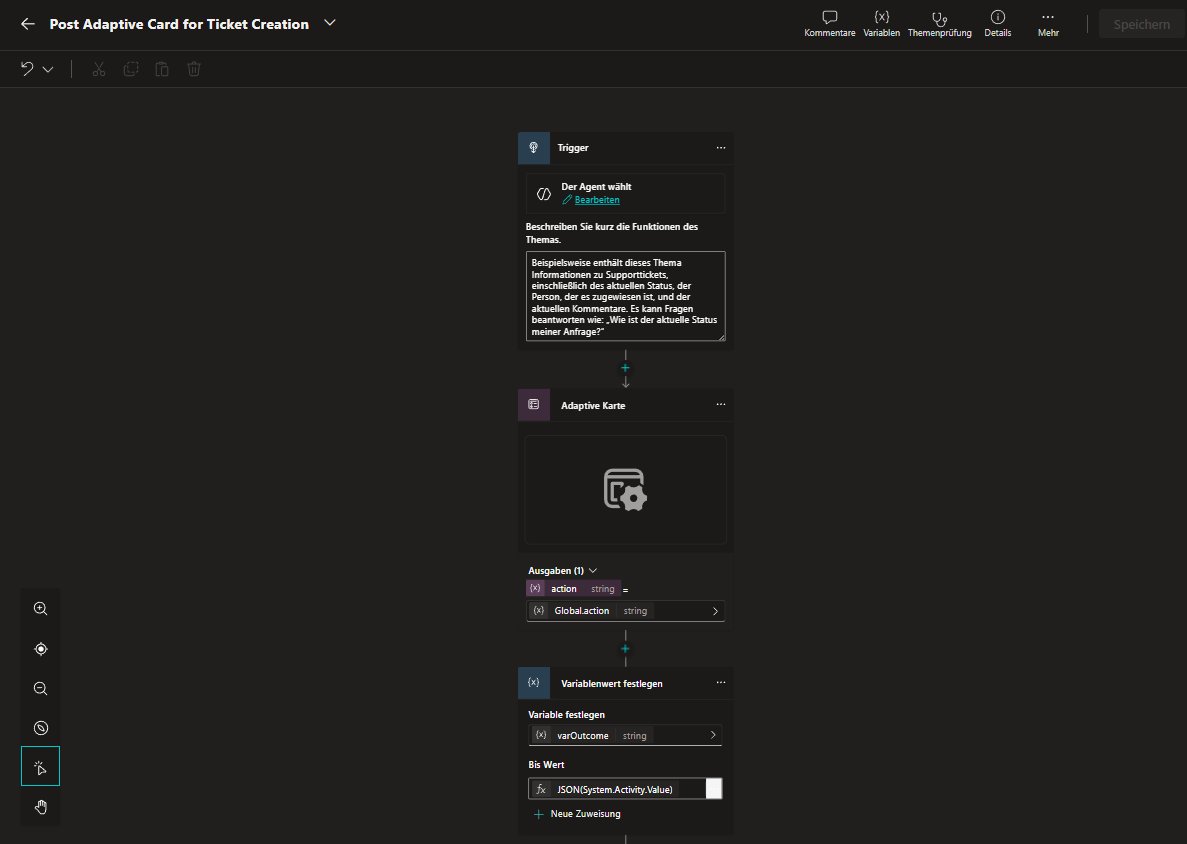Show topic Details
This screenshot has width=1187, height=844.
[998, 24]
